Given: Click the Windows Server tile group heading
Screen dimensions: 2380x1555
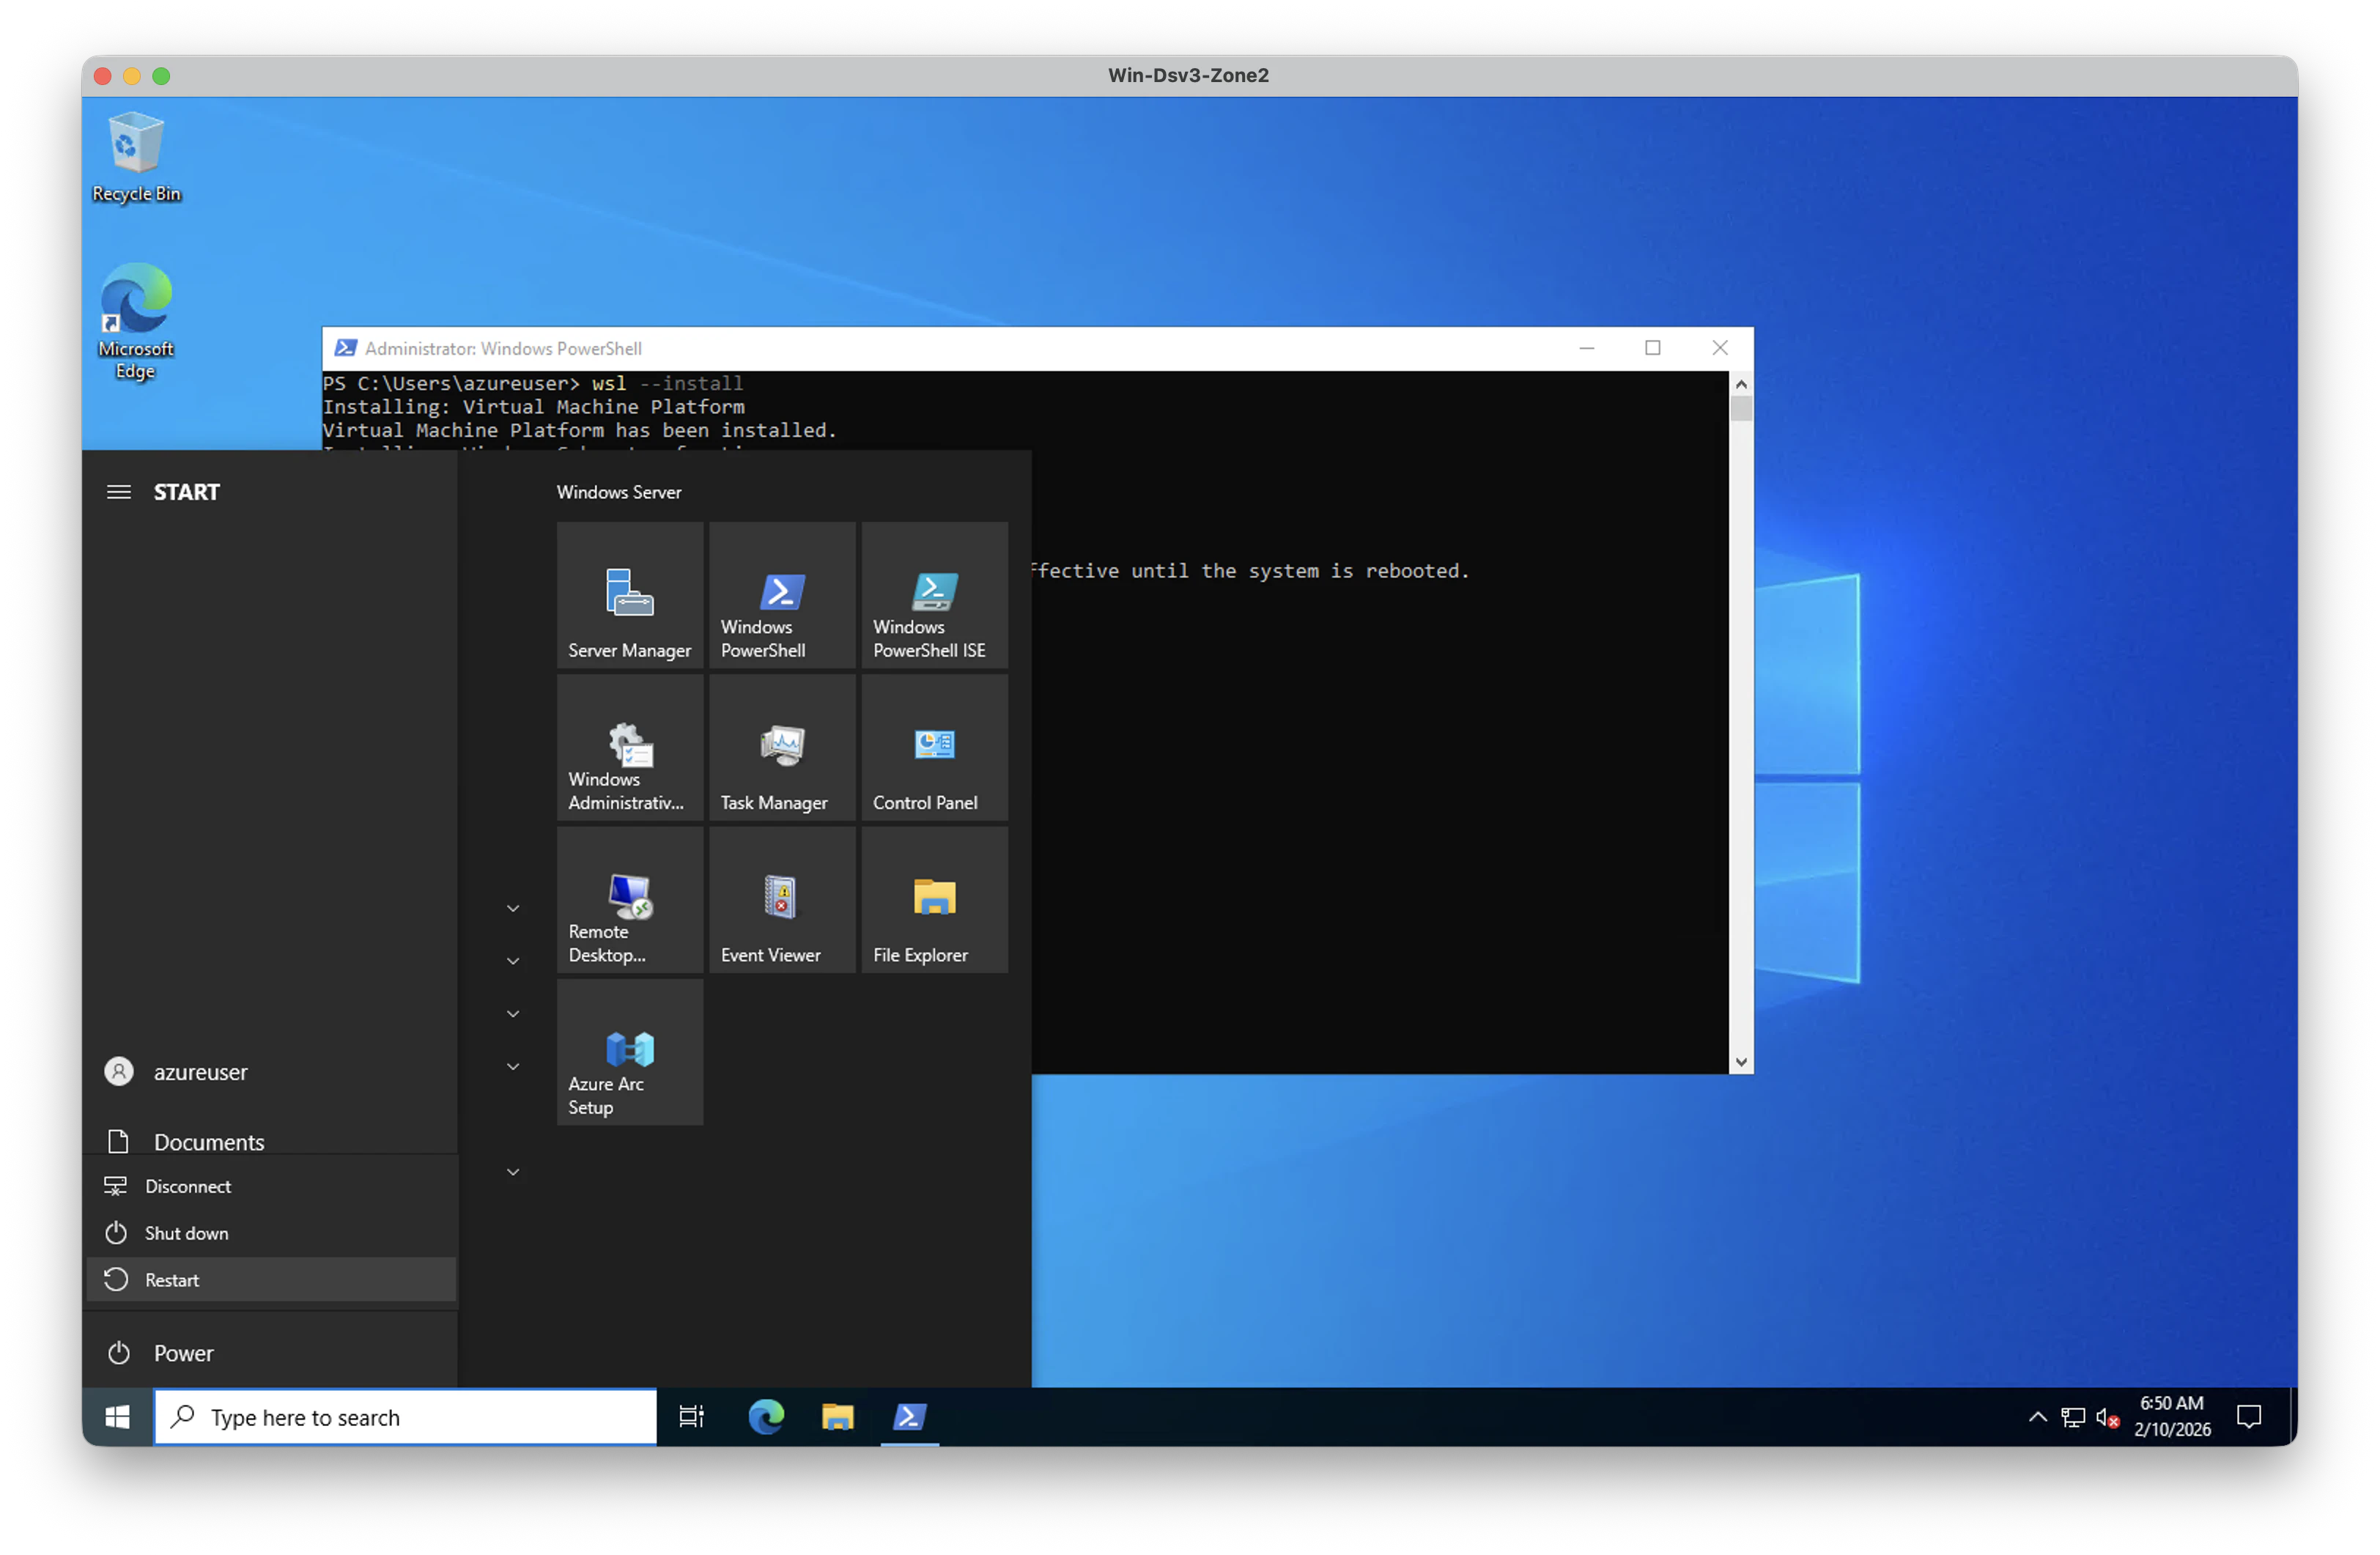Looking at the screenshot, I should tap(619, 492).
